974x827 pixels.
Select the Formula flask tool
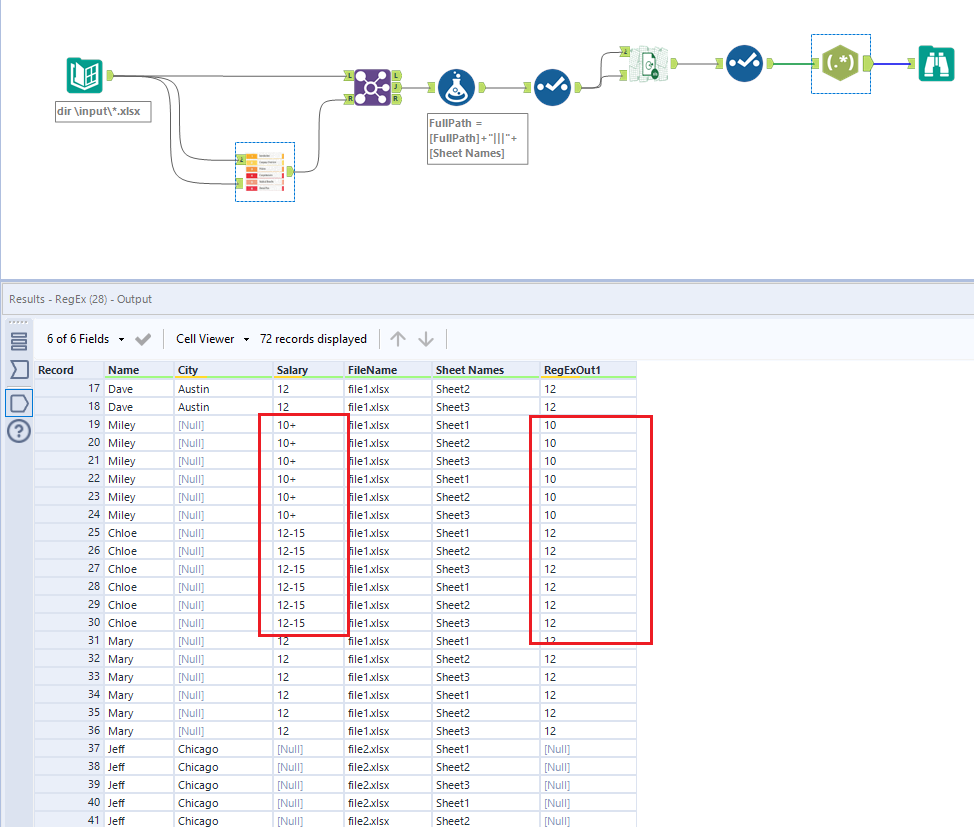[x=457, y=87]
